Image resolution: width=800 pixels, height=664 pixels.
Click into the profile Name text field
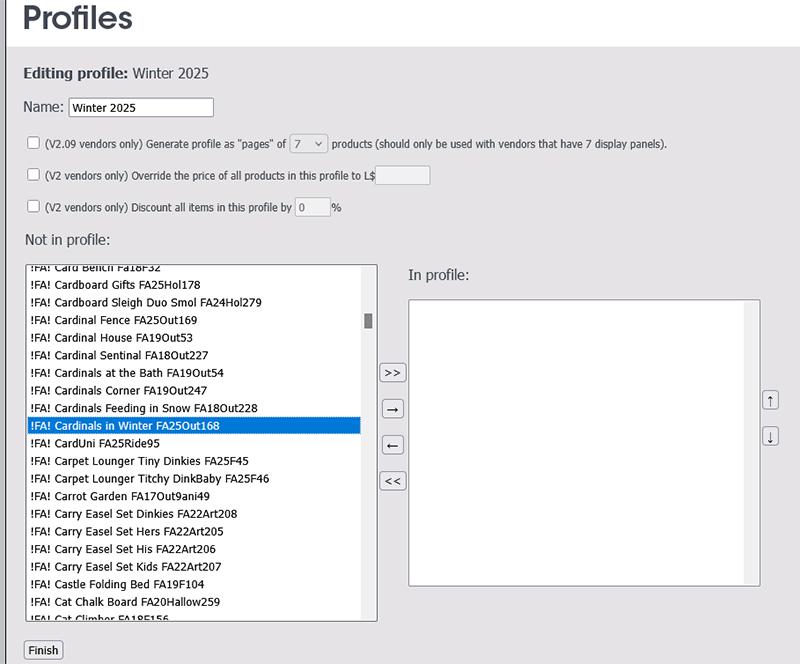(x=141, y=107)
